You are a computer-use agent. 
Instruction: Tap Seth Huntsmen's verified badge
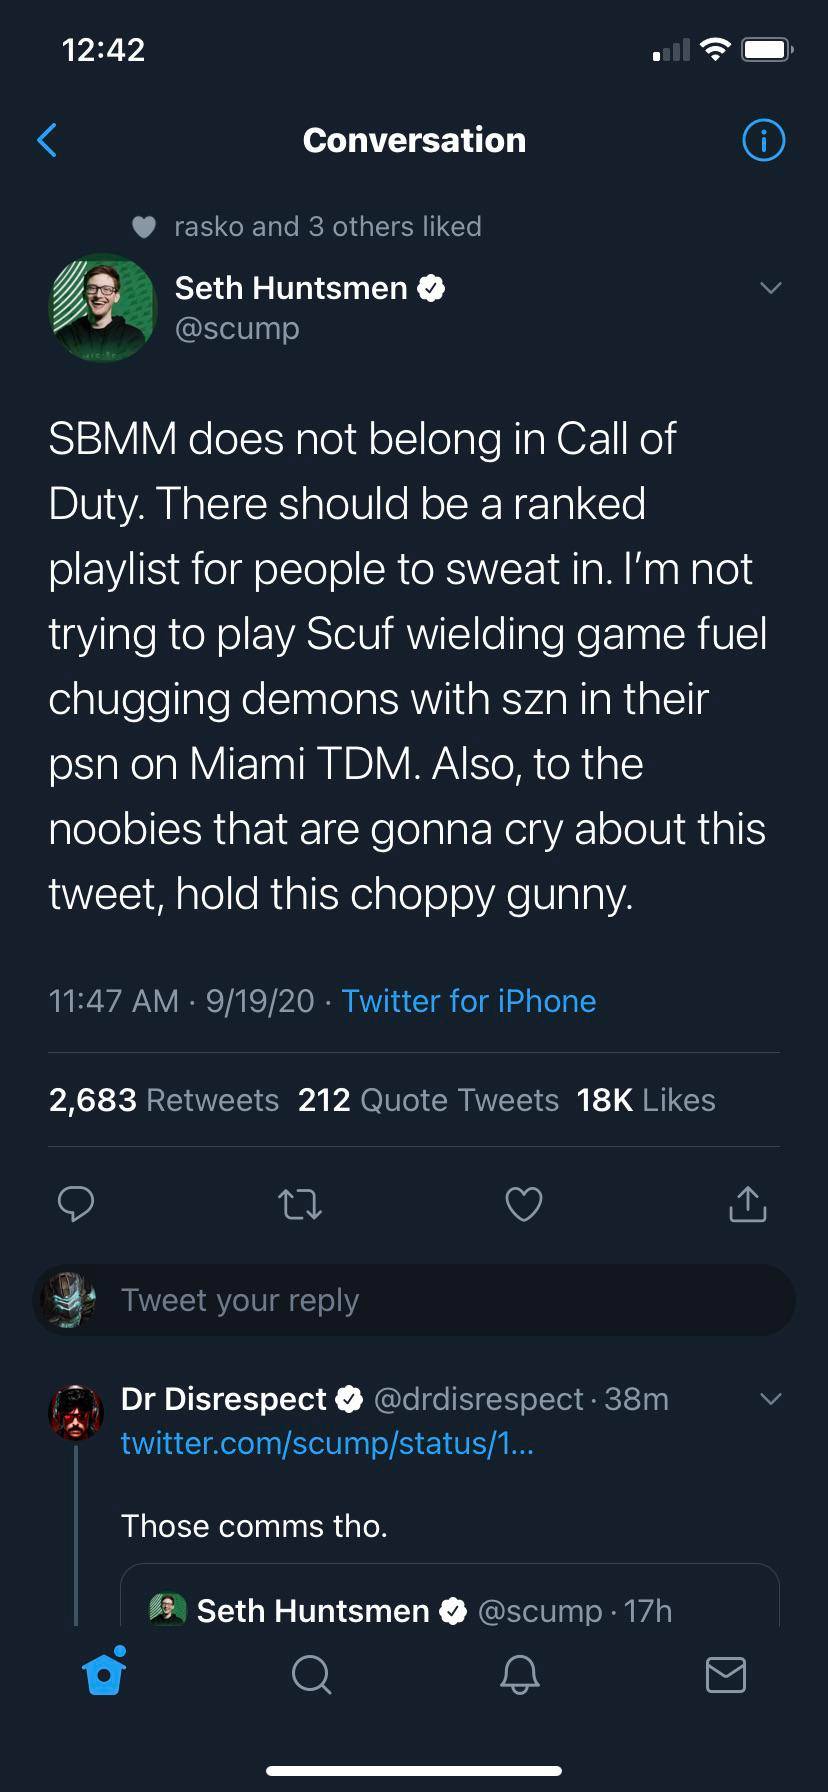point(430,288)
